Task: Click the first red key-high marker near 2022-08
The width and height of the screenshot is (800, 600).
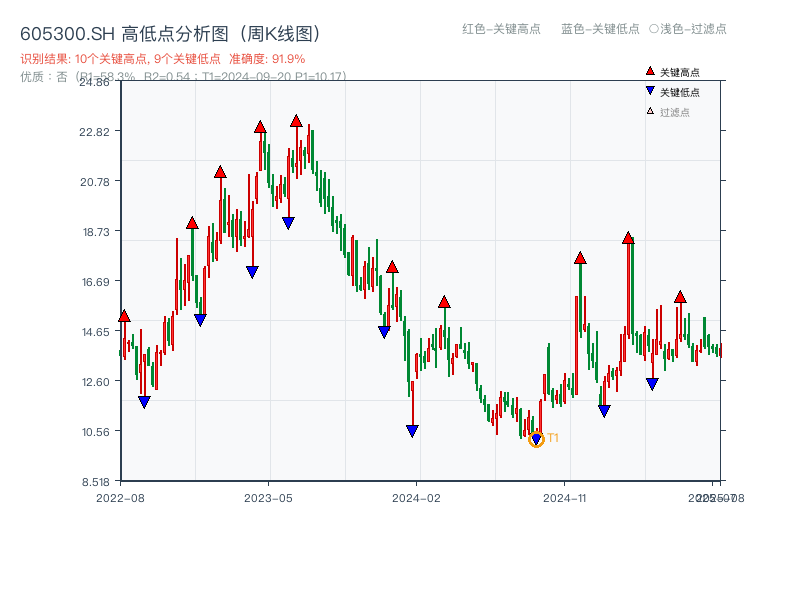Action: point(125,315)
